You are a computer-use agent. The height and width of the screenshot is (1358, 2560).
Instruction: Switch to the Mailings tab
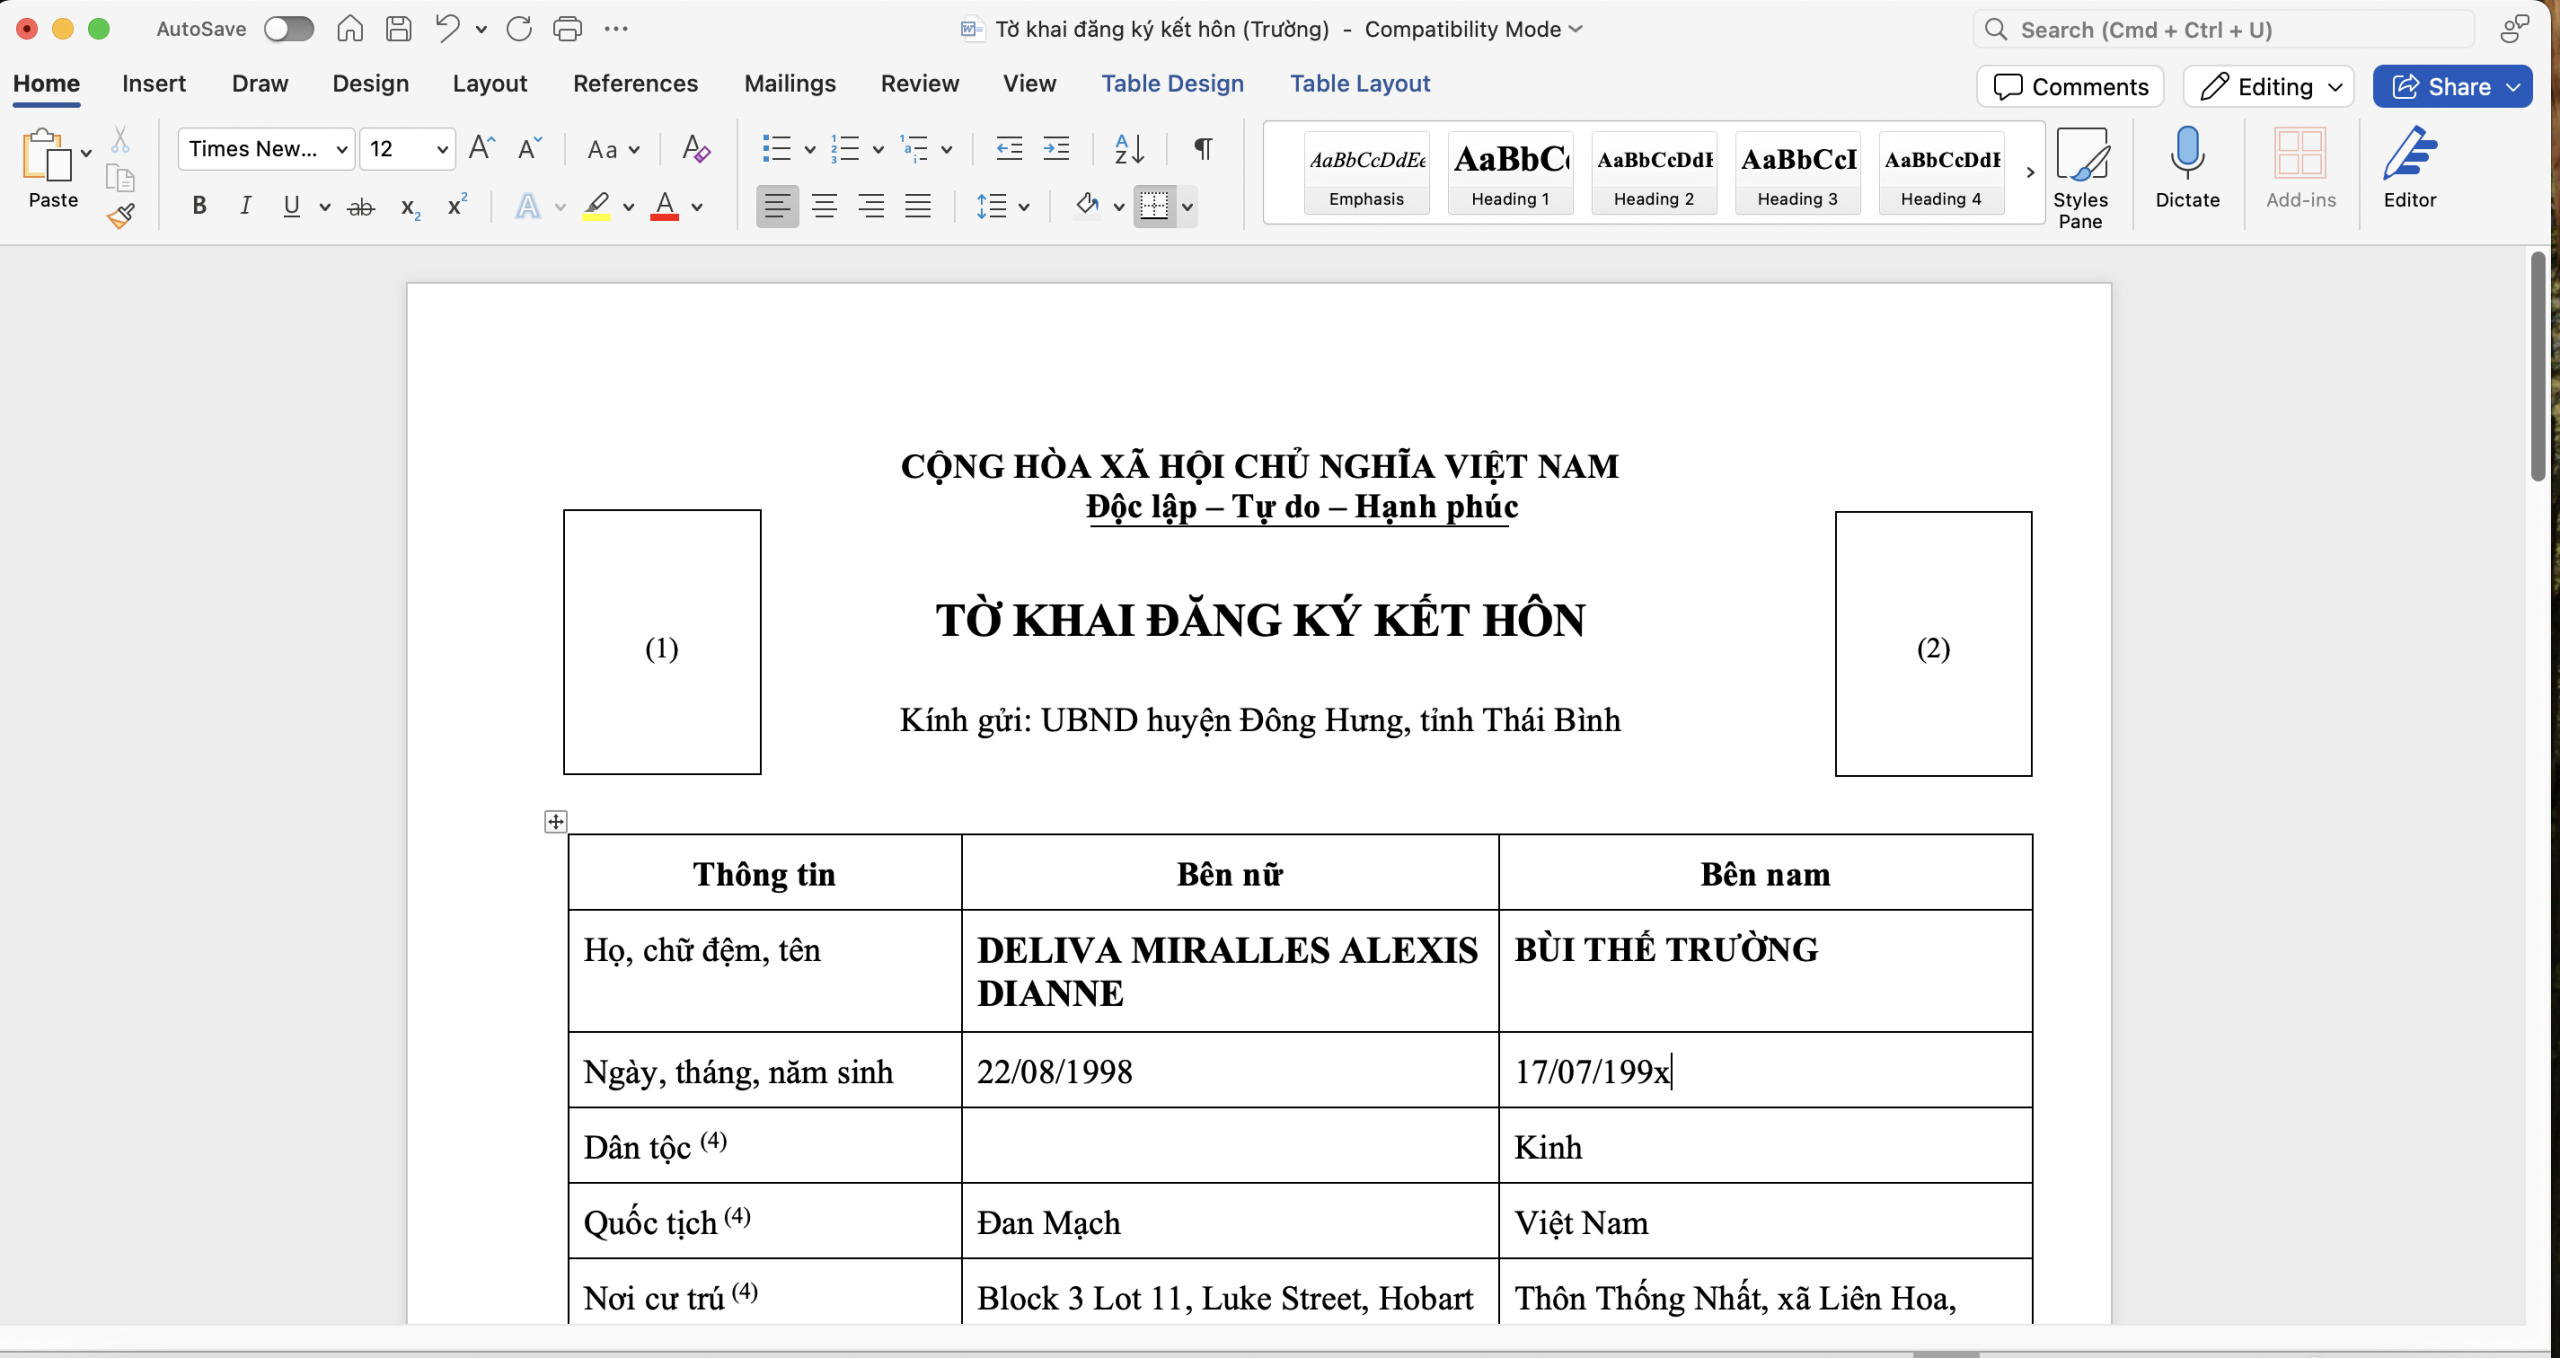(x=789, y=84)
